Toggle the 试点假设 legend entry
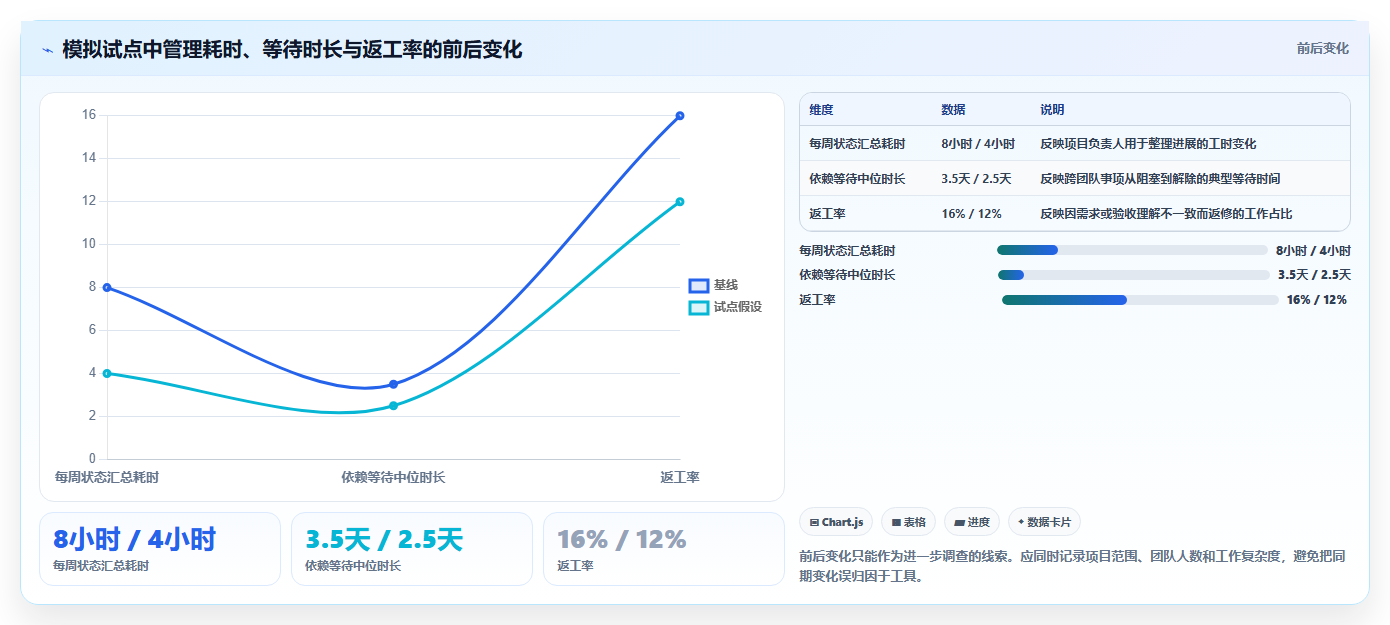1390x625 pixels. coord(725,307)
